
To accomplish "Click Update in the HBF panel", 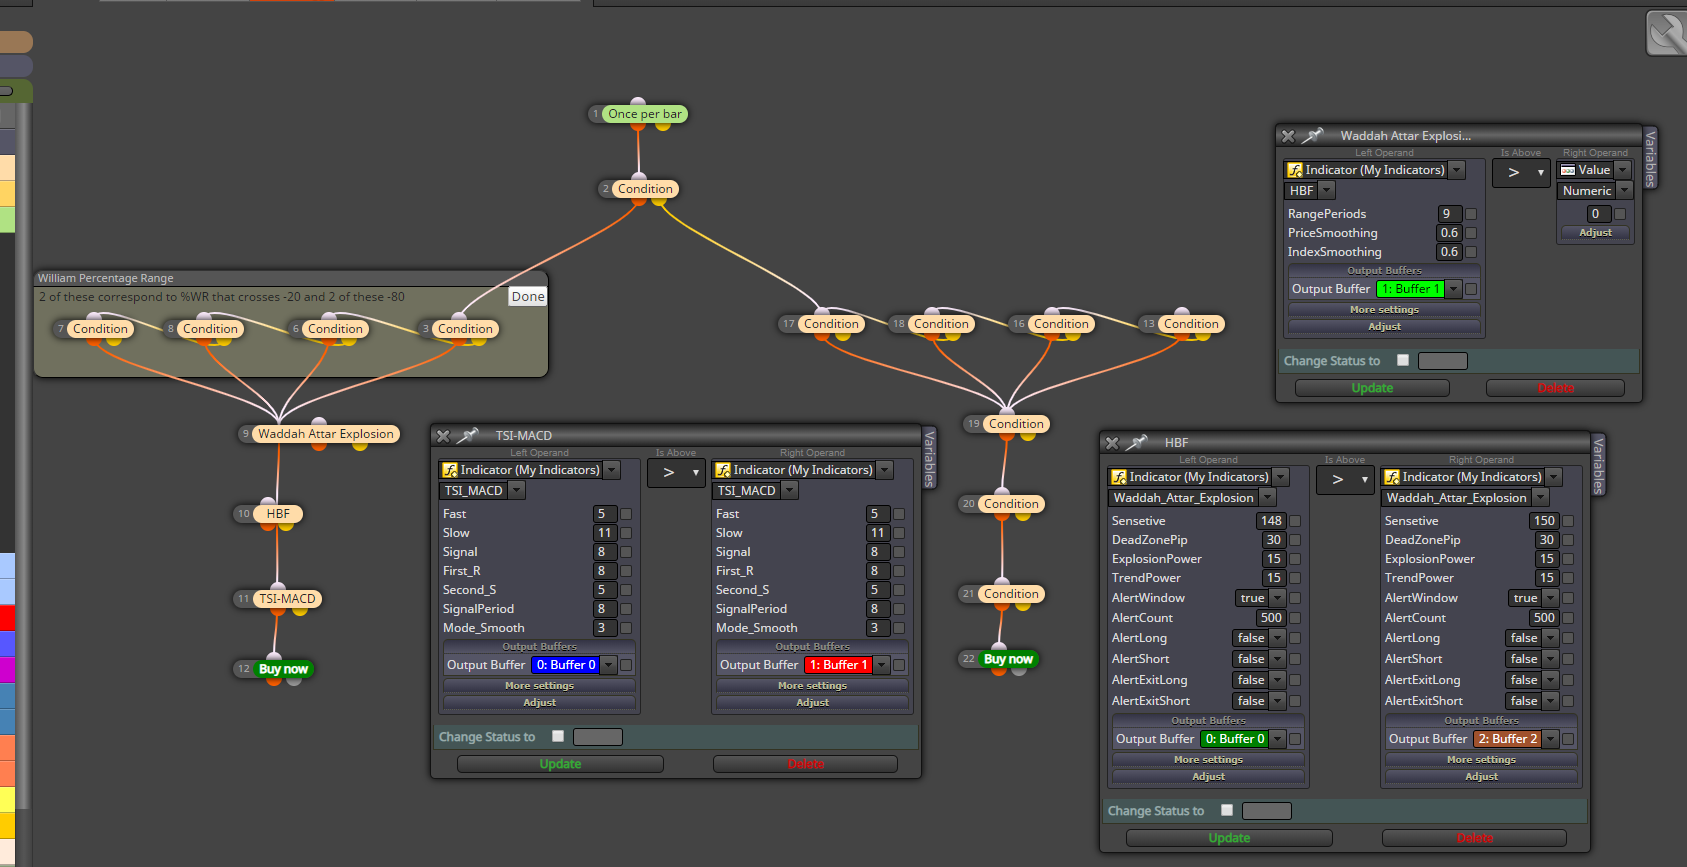I will 1229,838.
